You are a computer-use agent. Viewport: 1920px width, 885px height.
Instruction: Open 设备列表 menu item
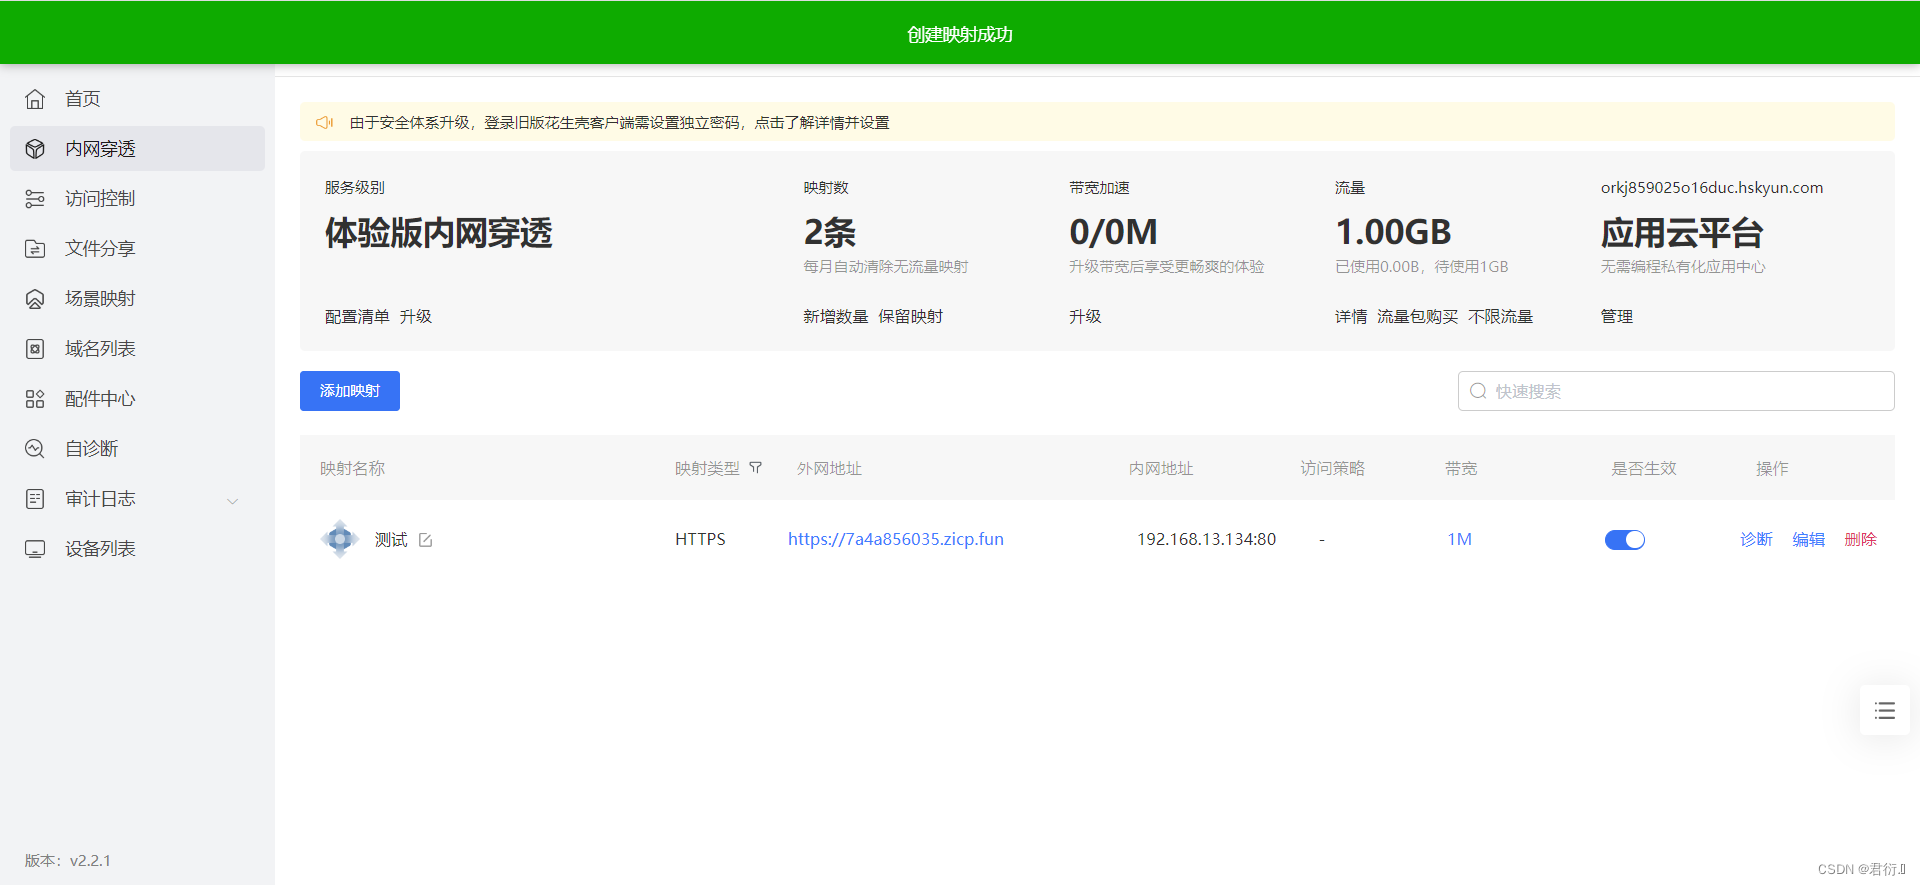pyautogui.click(x=138, y=549)
